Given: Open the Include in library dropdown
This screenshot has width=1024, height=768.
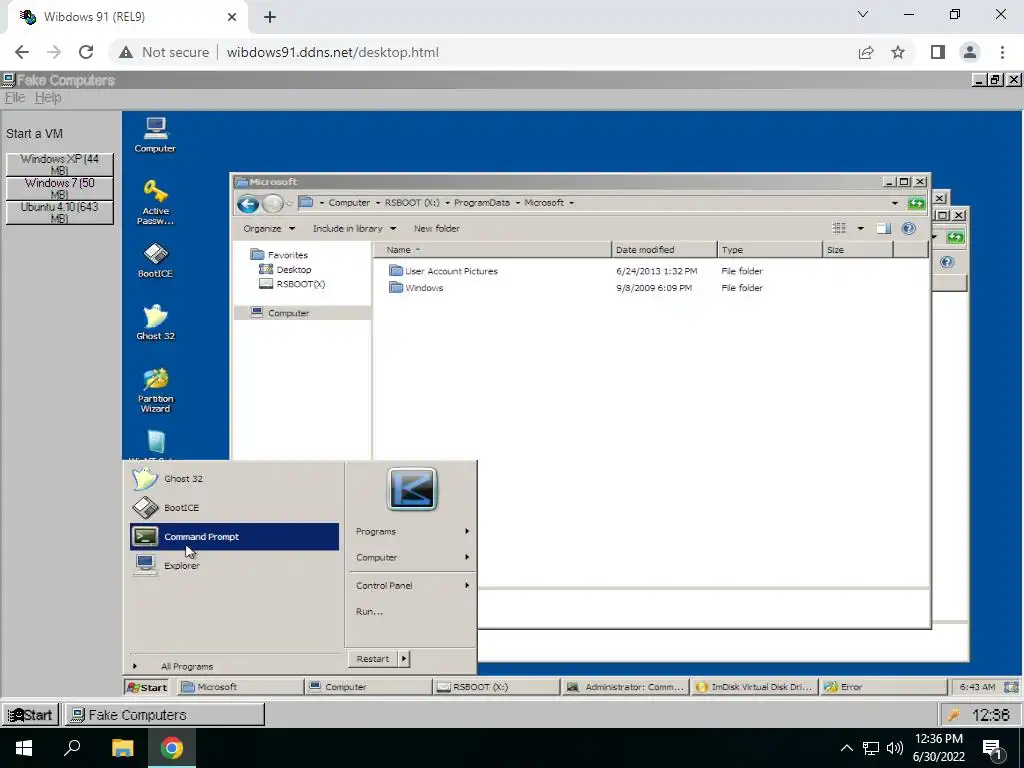Looking at the screenshot, I should click(x=354, y=229).
